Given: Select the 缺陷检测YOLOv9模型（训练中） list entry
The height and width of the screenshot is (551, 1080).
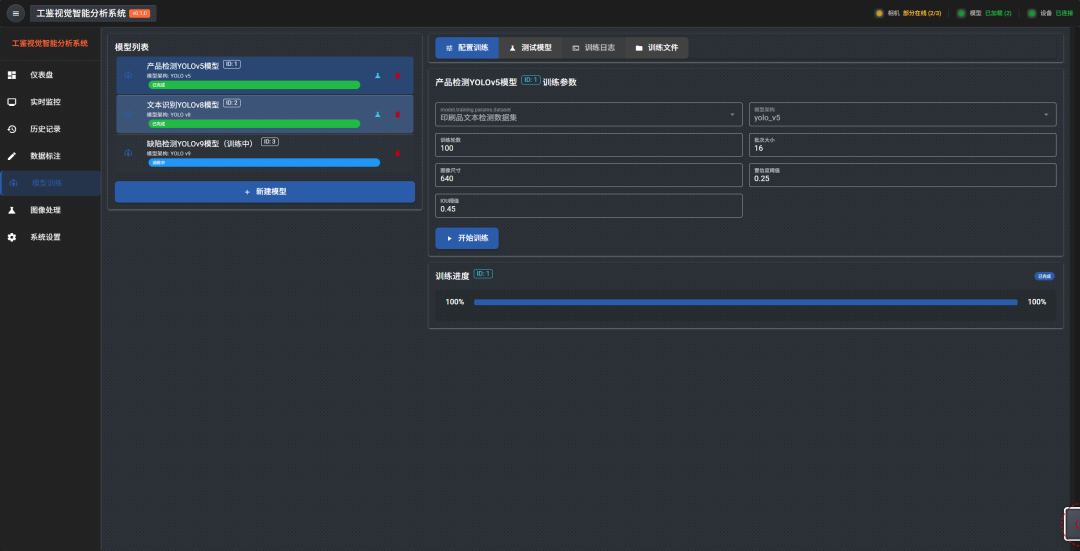Looking at the screenshot, I should tap(264, 153).
